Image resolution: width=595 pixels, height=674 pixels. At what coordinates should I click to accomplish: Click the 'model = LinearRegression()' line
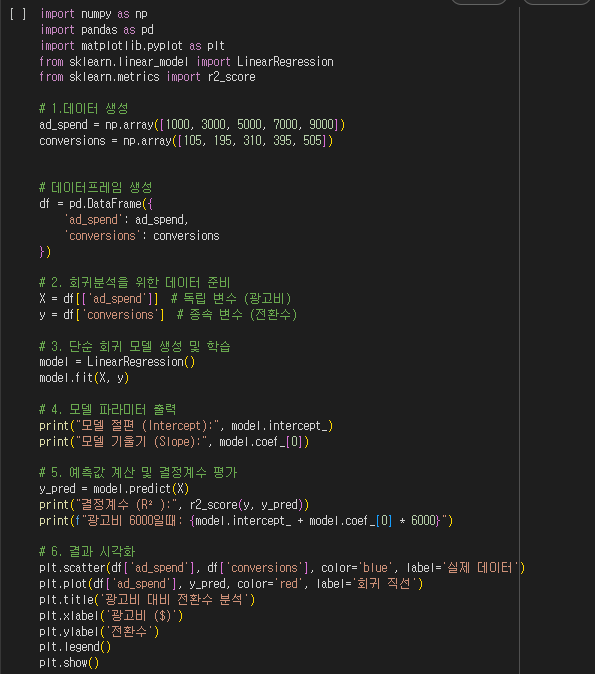click(x=117, y=362)
